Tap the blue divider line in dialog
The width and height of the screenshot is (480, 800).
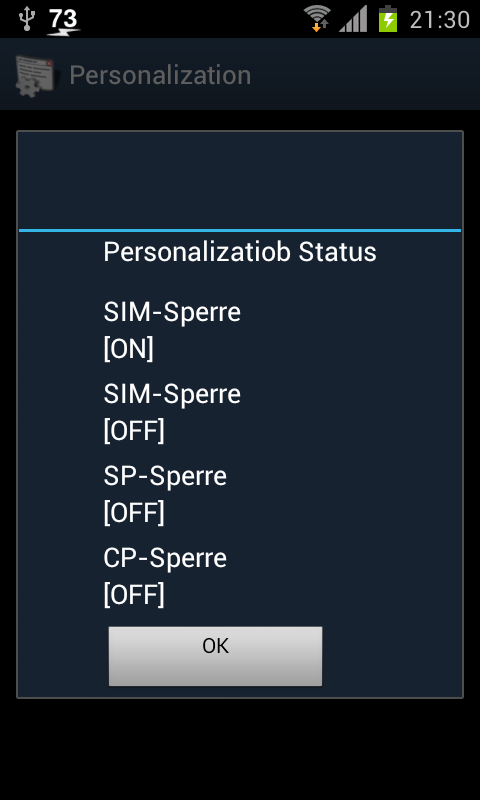pos(240,231)
